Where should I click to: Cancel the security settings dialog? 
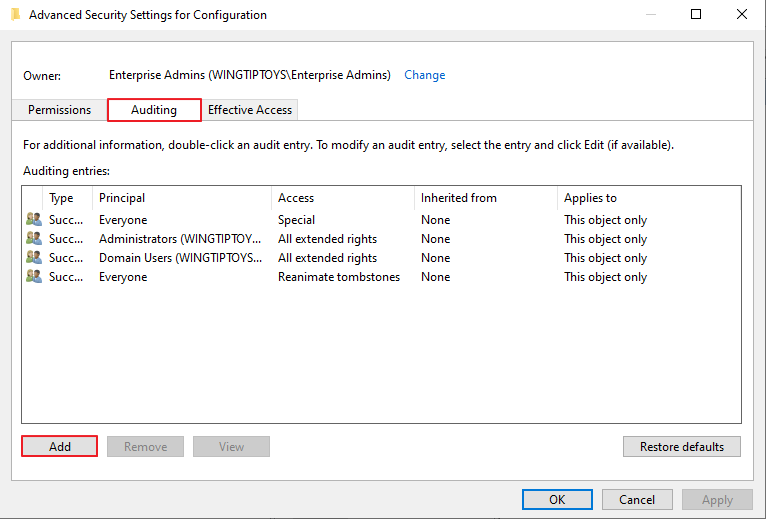637,499
